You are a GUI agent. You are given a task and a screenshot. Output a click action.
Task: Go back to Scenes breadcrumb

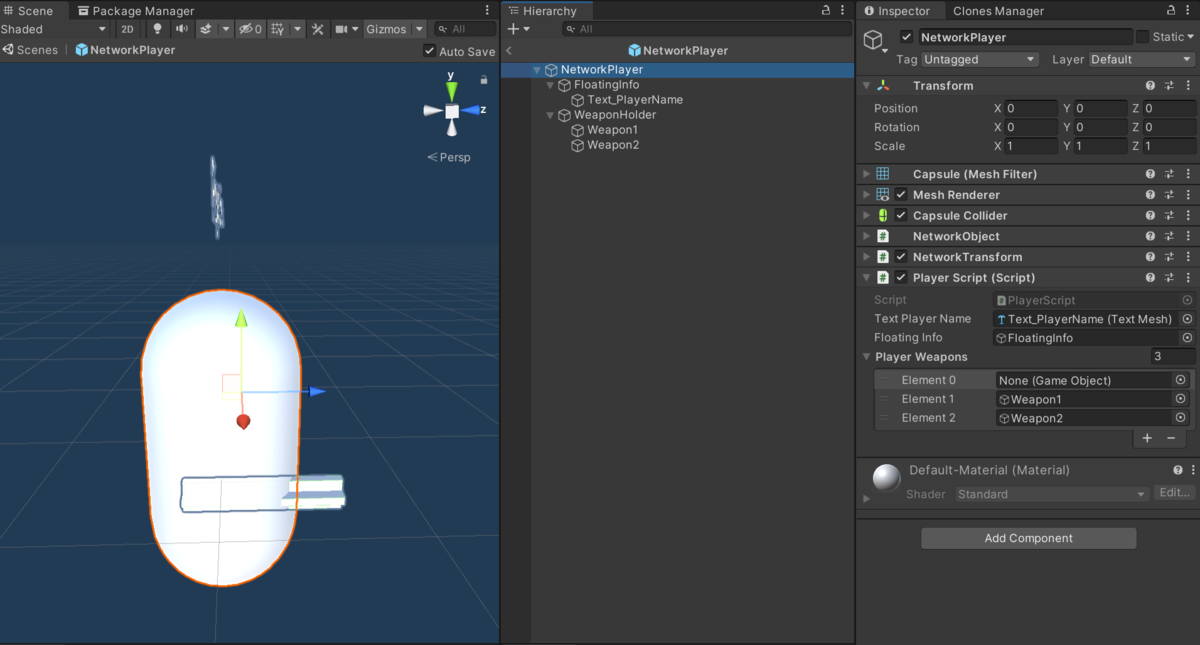point(30,49)
